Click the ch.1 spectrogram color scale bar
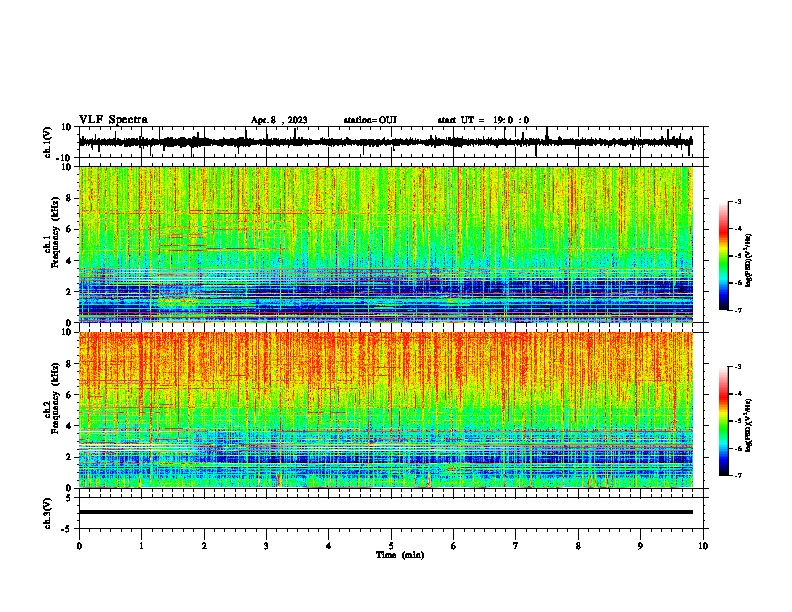 pos(723,256)
